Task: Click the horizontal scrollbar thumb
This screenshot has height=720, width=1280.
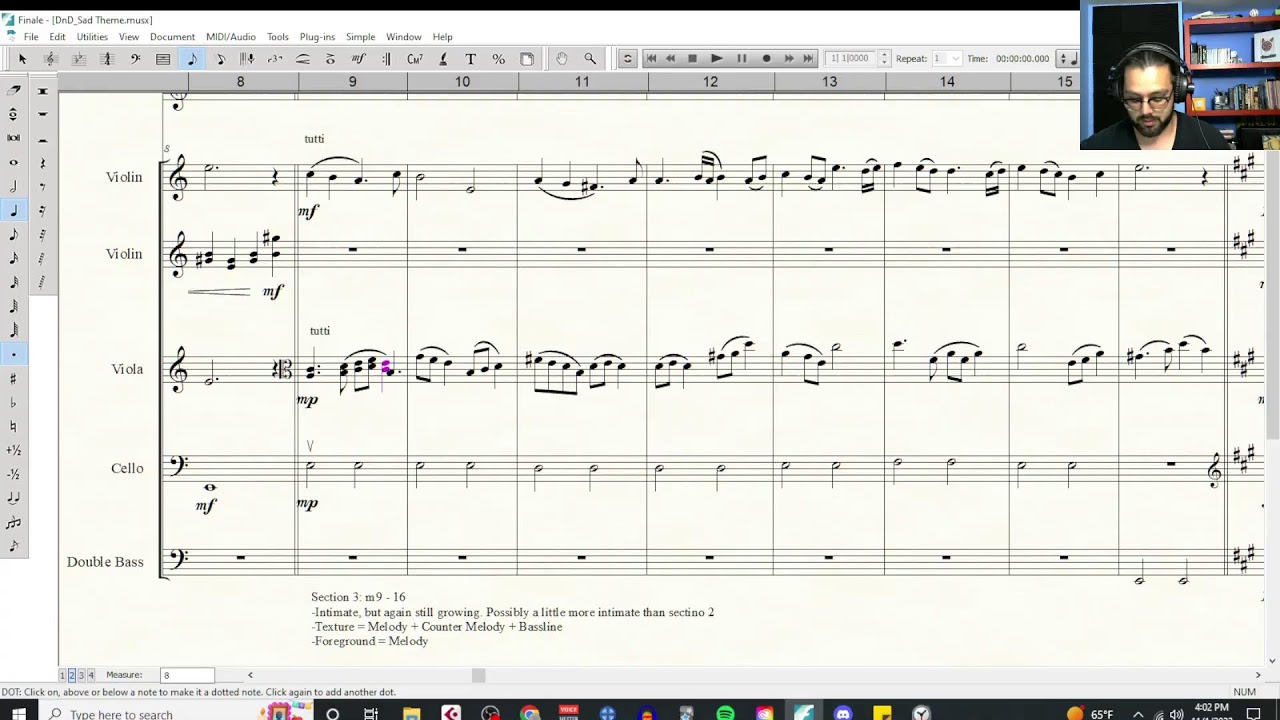Action: coord(478,675)
